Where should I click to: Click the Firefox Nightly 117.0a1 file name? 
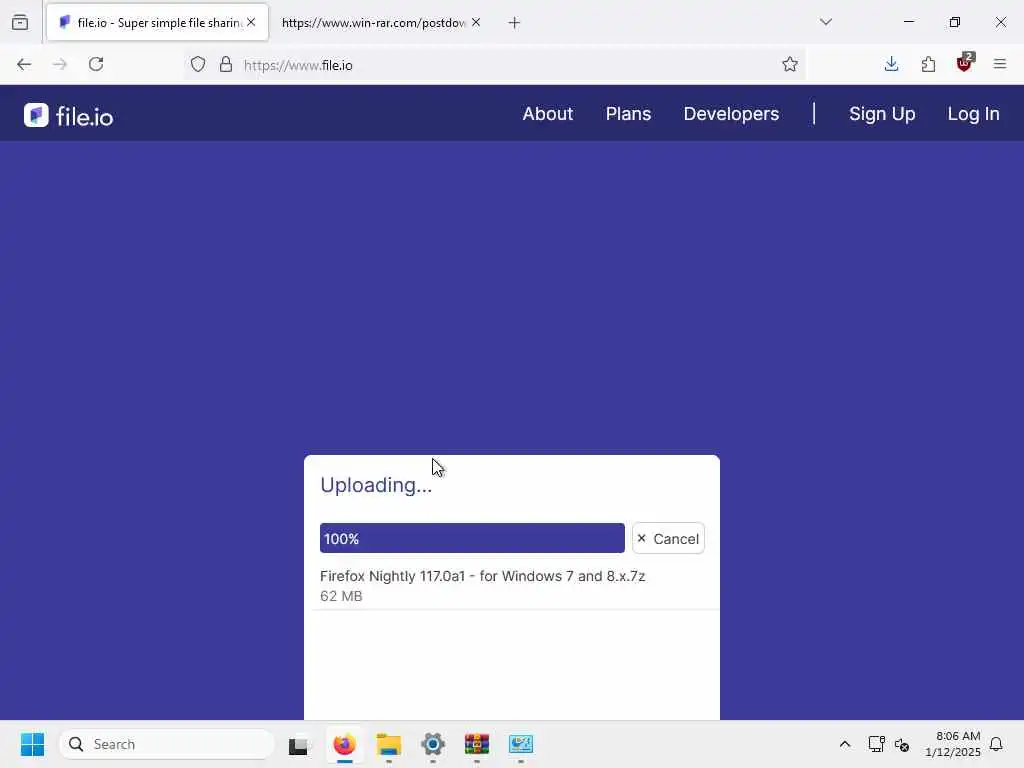[x=483, y=576]
